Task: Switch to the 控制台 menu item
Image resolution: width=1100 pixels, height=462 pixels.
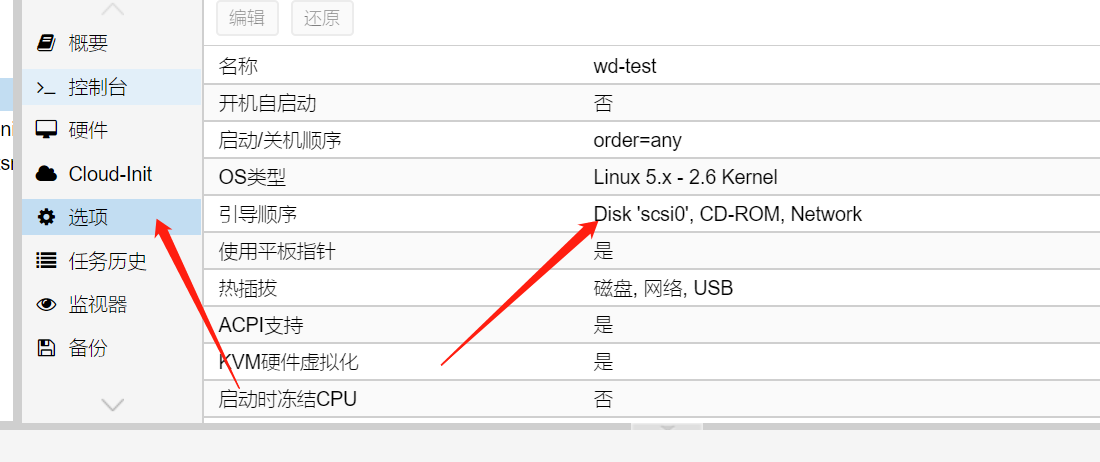Action: click(112, 88)
